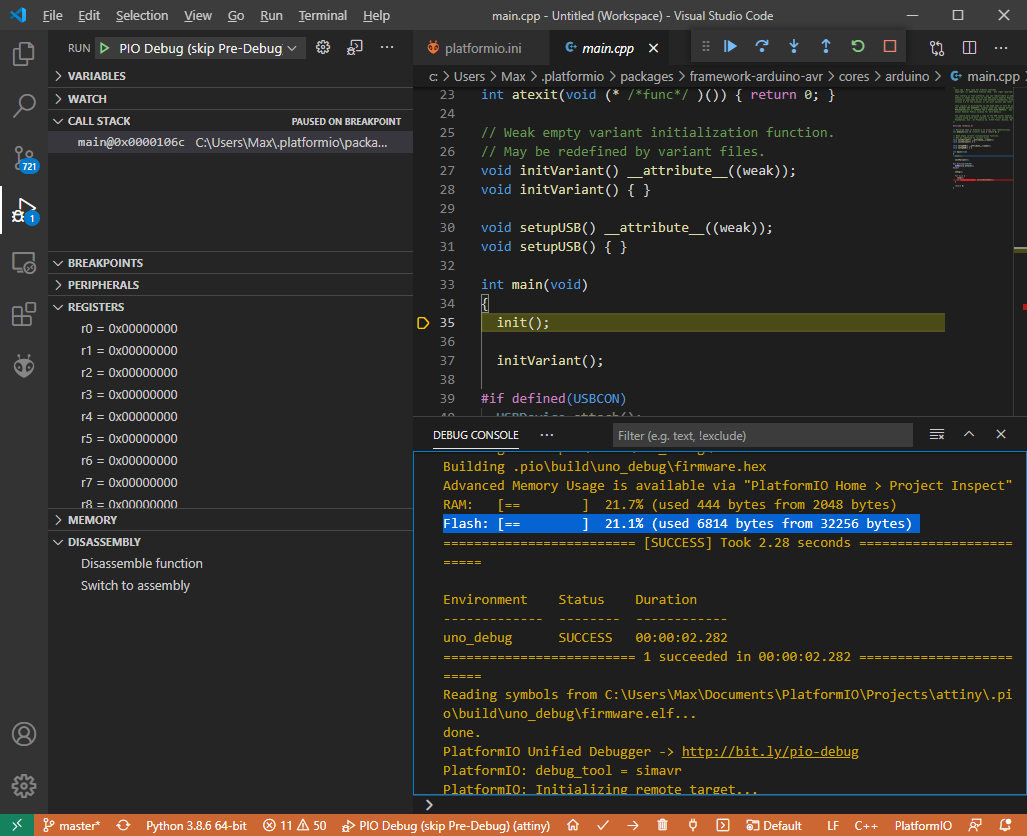Viewport: 1027px width, 836px height.
Task: Step Into in debug toolbar
Action: [794, 46]
